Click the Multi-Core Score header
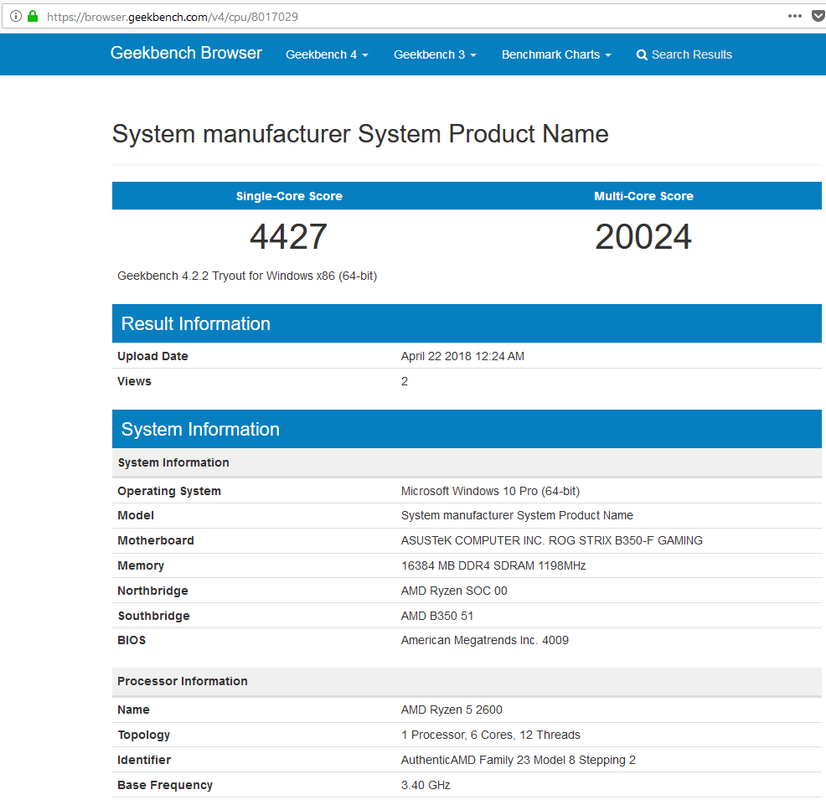This screenshot has height=800, width=826. (644, 196)
